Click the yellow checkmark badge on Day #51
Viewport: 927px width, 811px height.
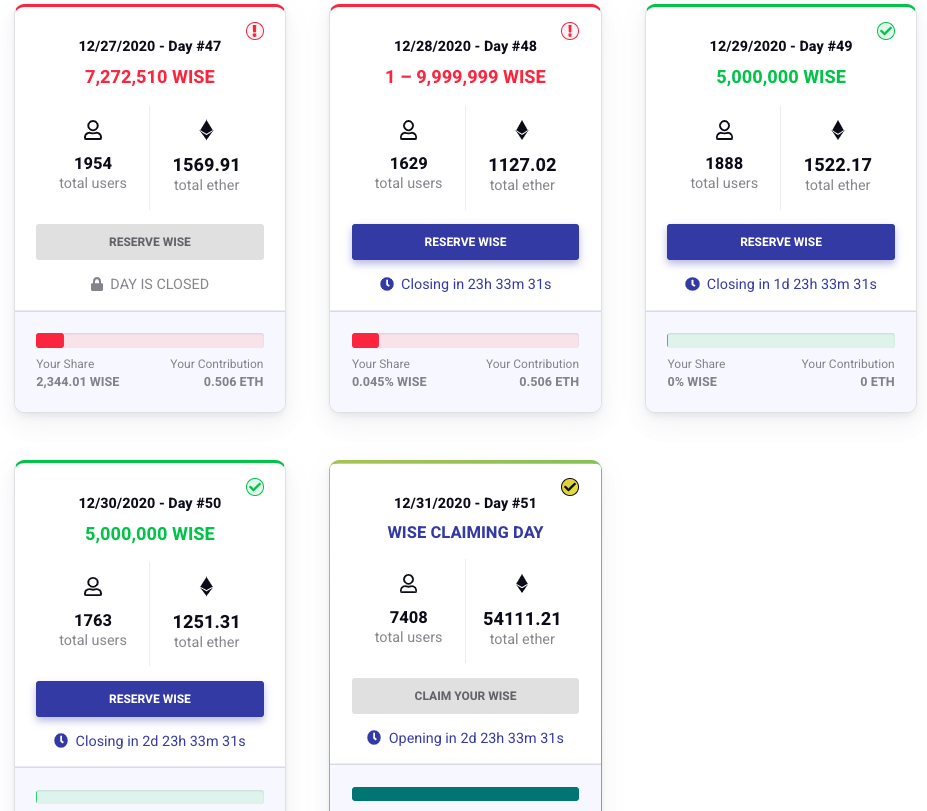pyautogui.click(x=570, y=487)
